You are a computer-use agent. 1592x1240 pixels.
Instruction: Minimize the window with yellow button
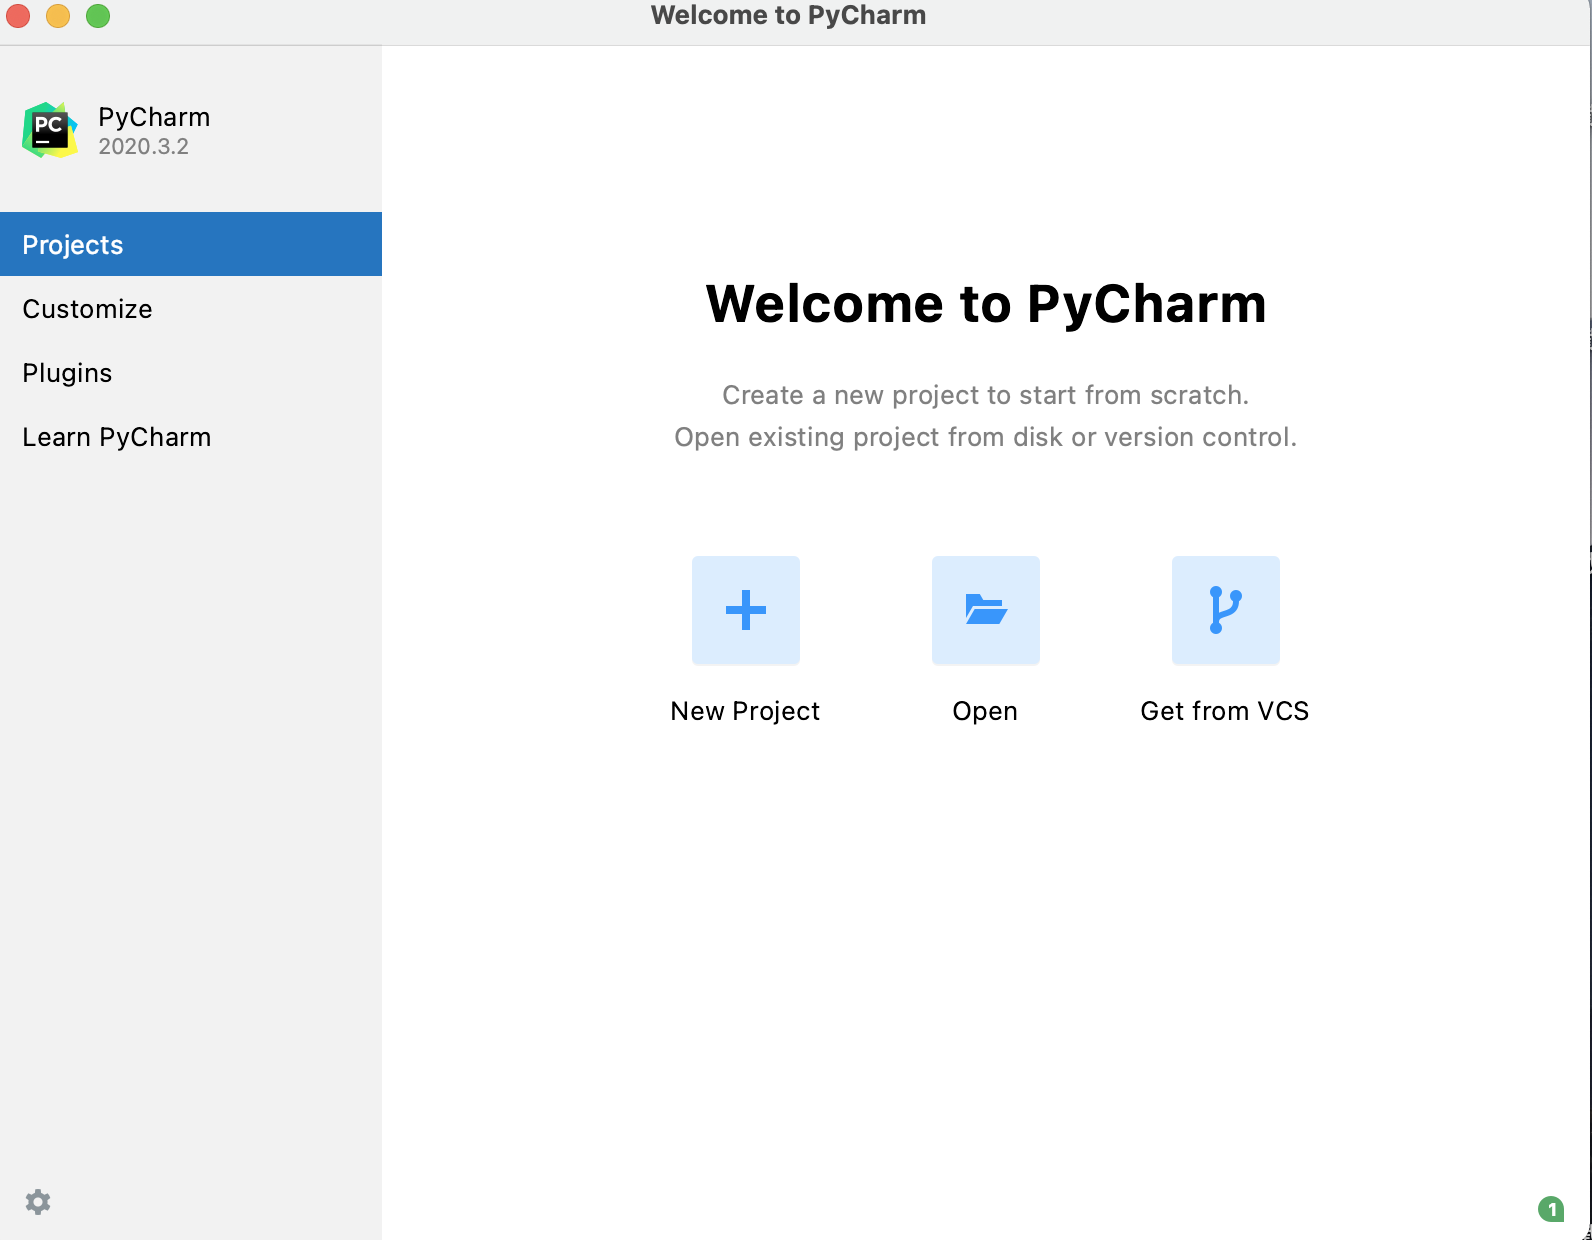point(58,16)
